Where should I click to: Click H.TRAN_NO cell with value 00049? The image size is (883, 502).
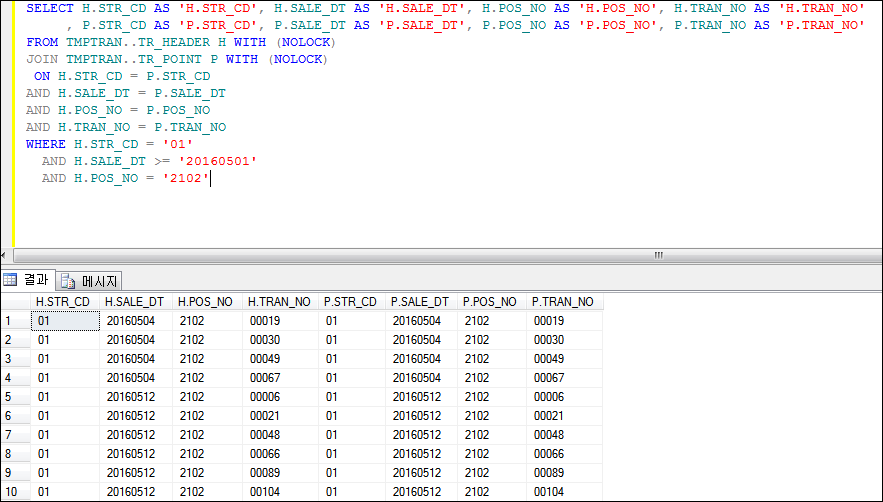[280, 359]
